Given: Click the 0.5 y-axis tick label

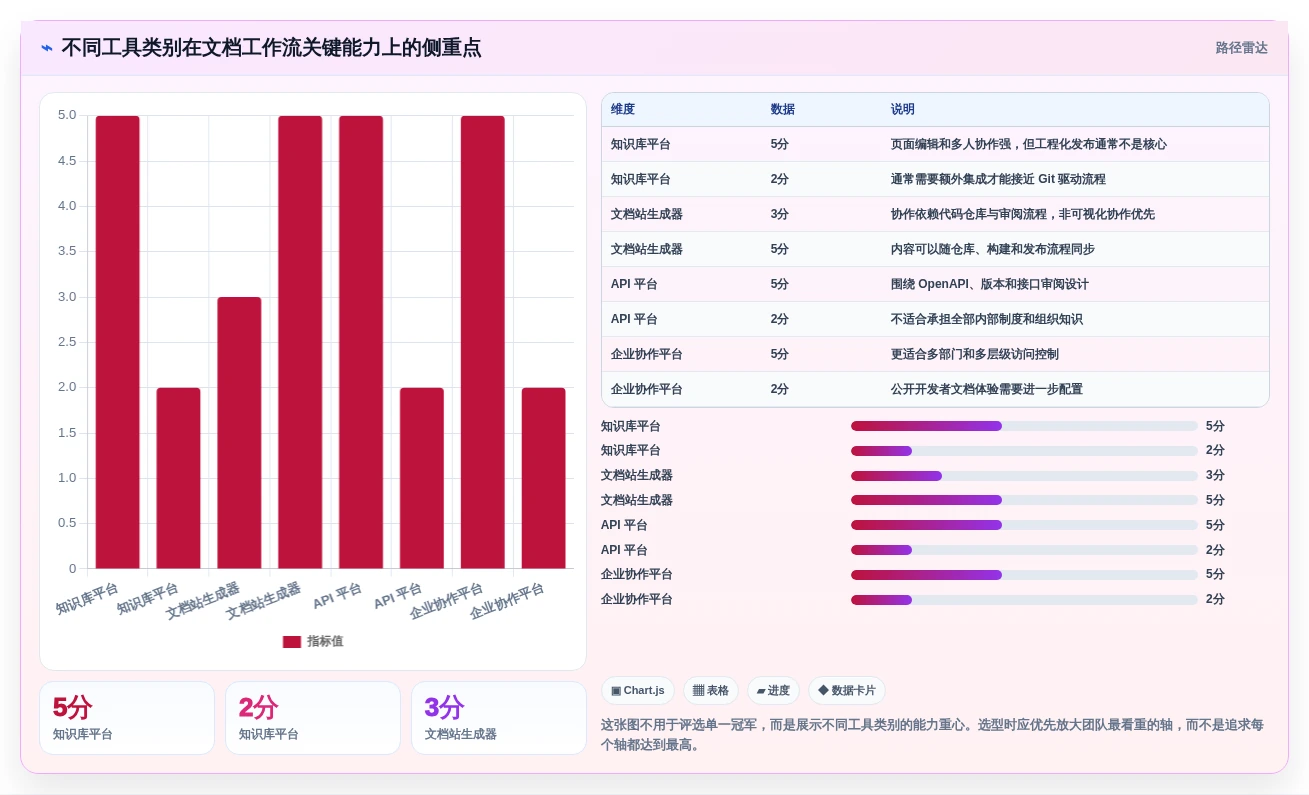Looking at the screenshot, I should 67,523.
